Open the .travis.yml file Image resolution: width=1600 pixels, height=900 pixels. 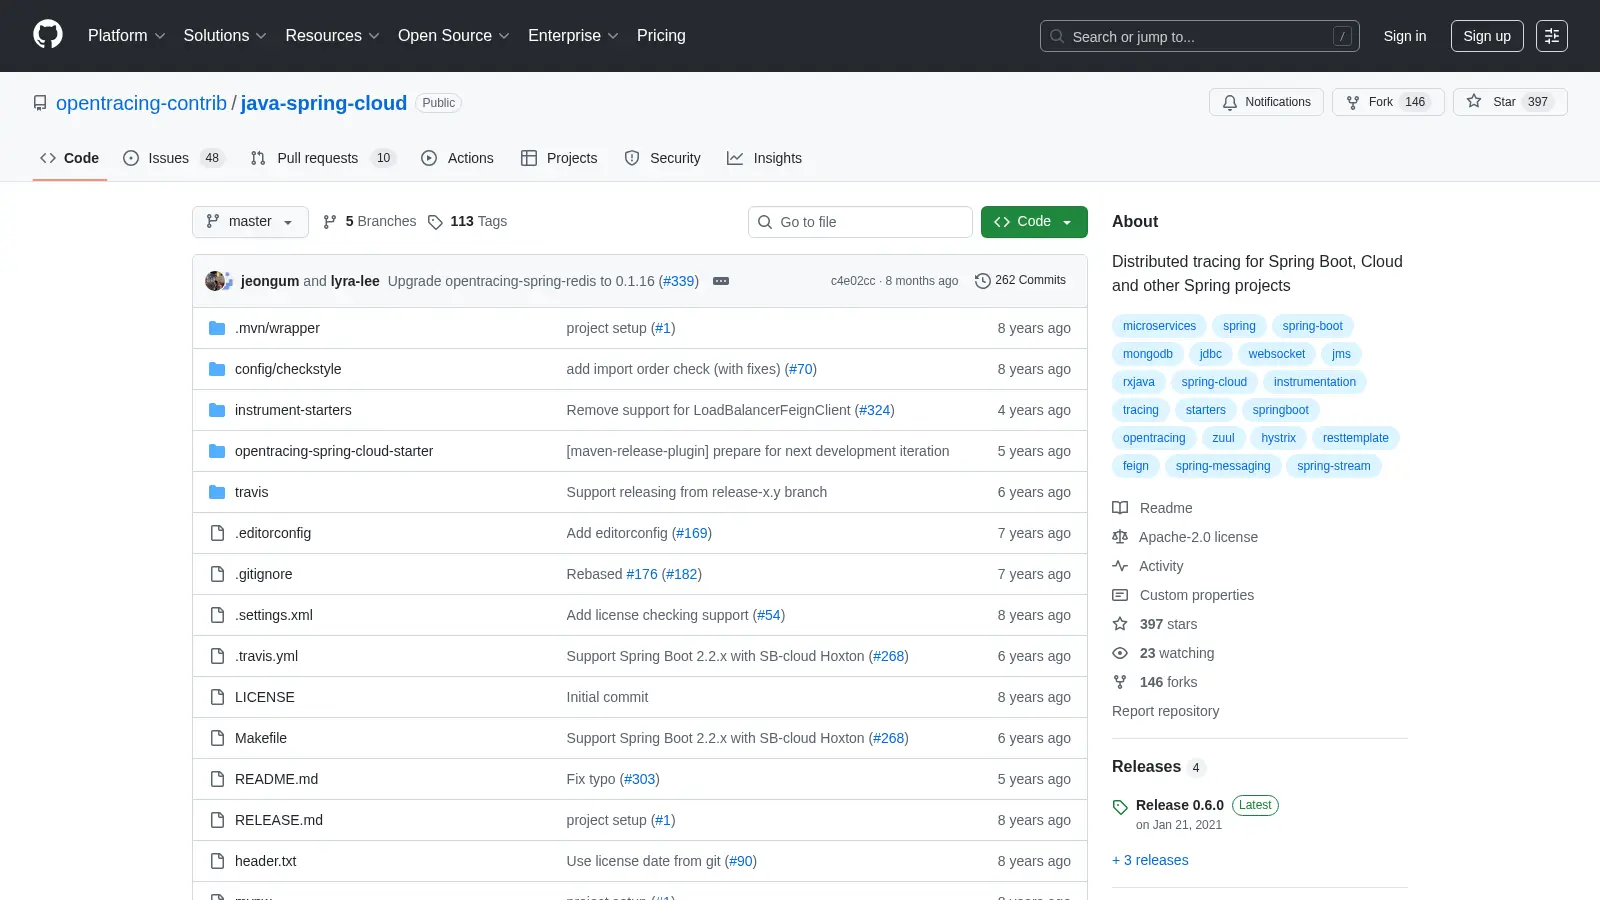tap(266, 656)
